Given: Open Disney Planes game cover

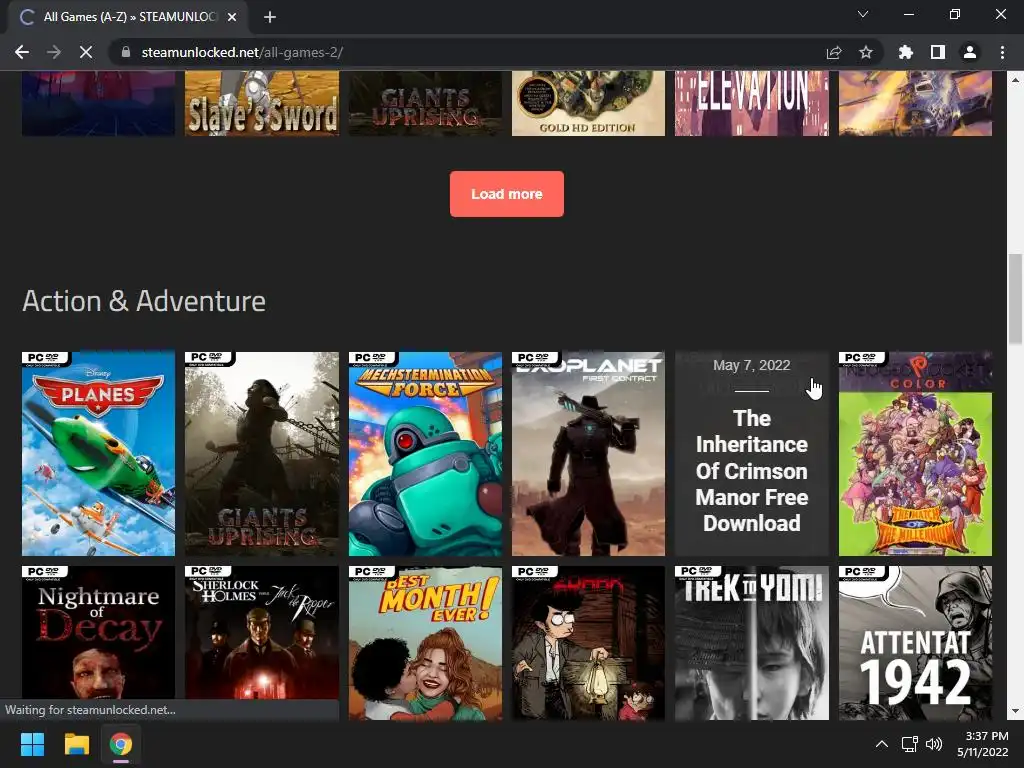Looking at the screenshot, I should pyautogui.click(x=99, y=454).
